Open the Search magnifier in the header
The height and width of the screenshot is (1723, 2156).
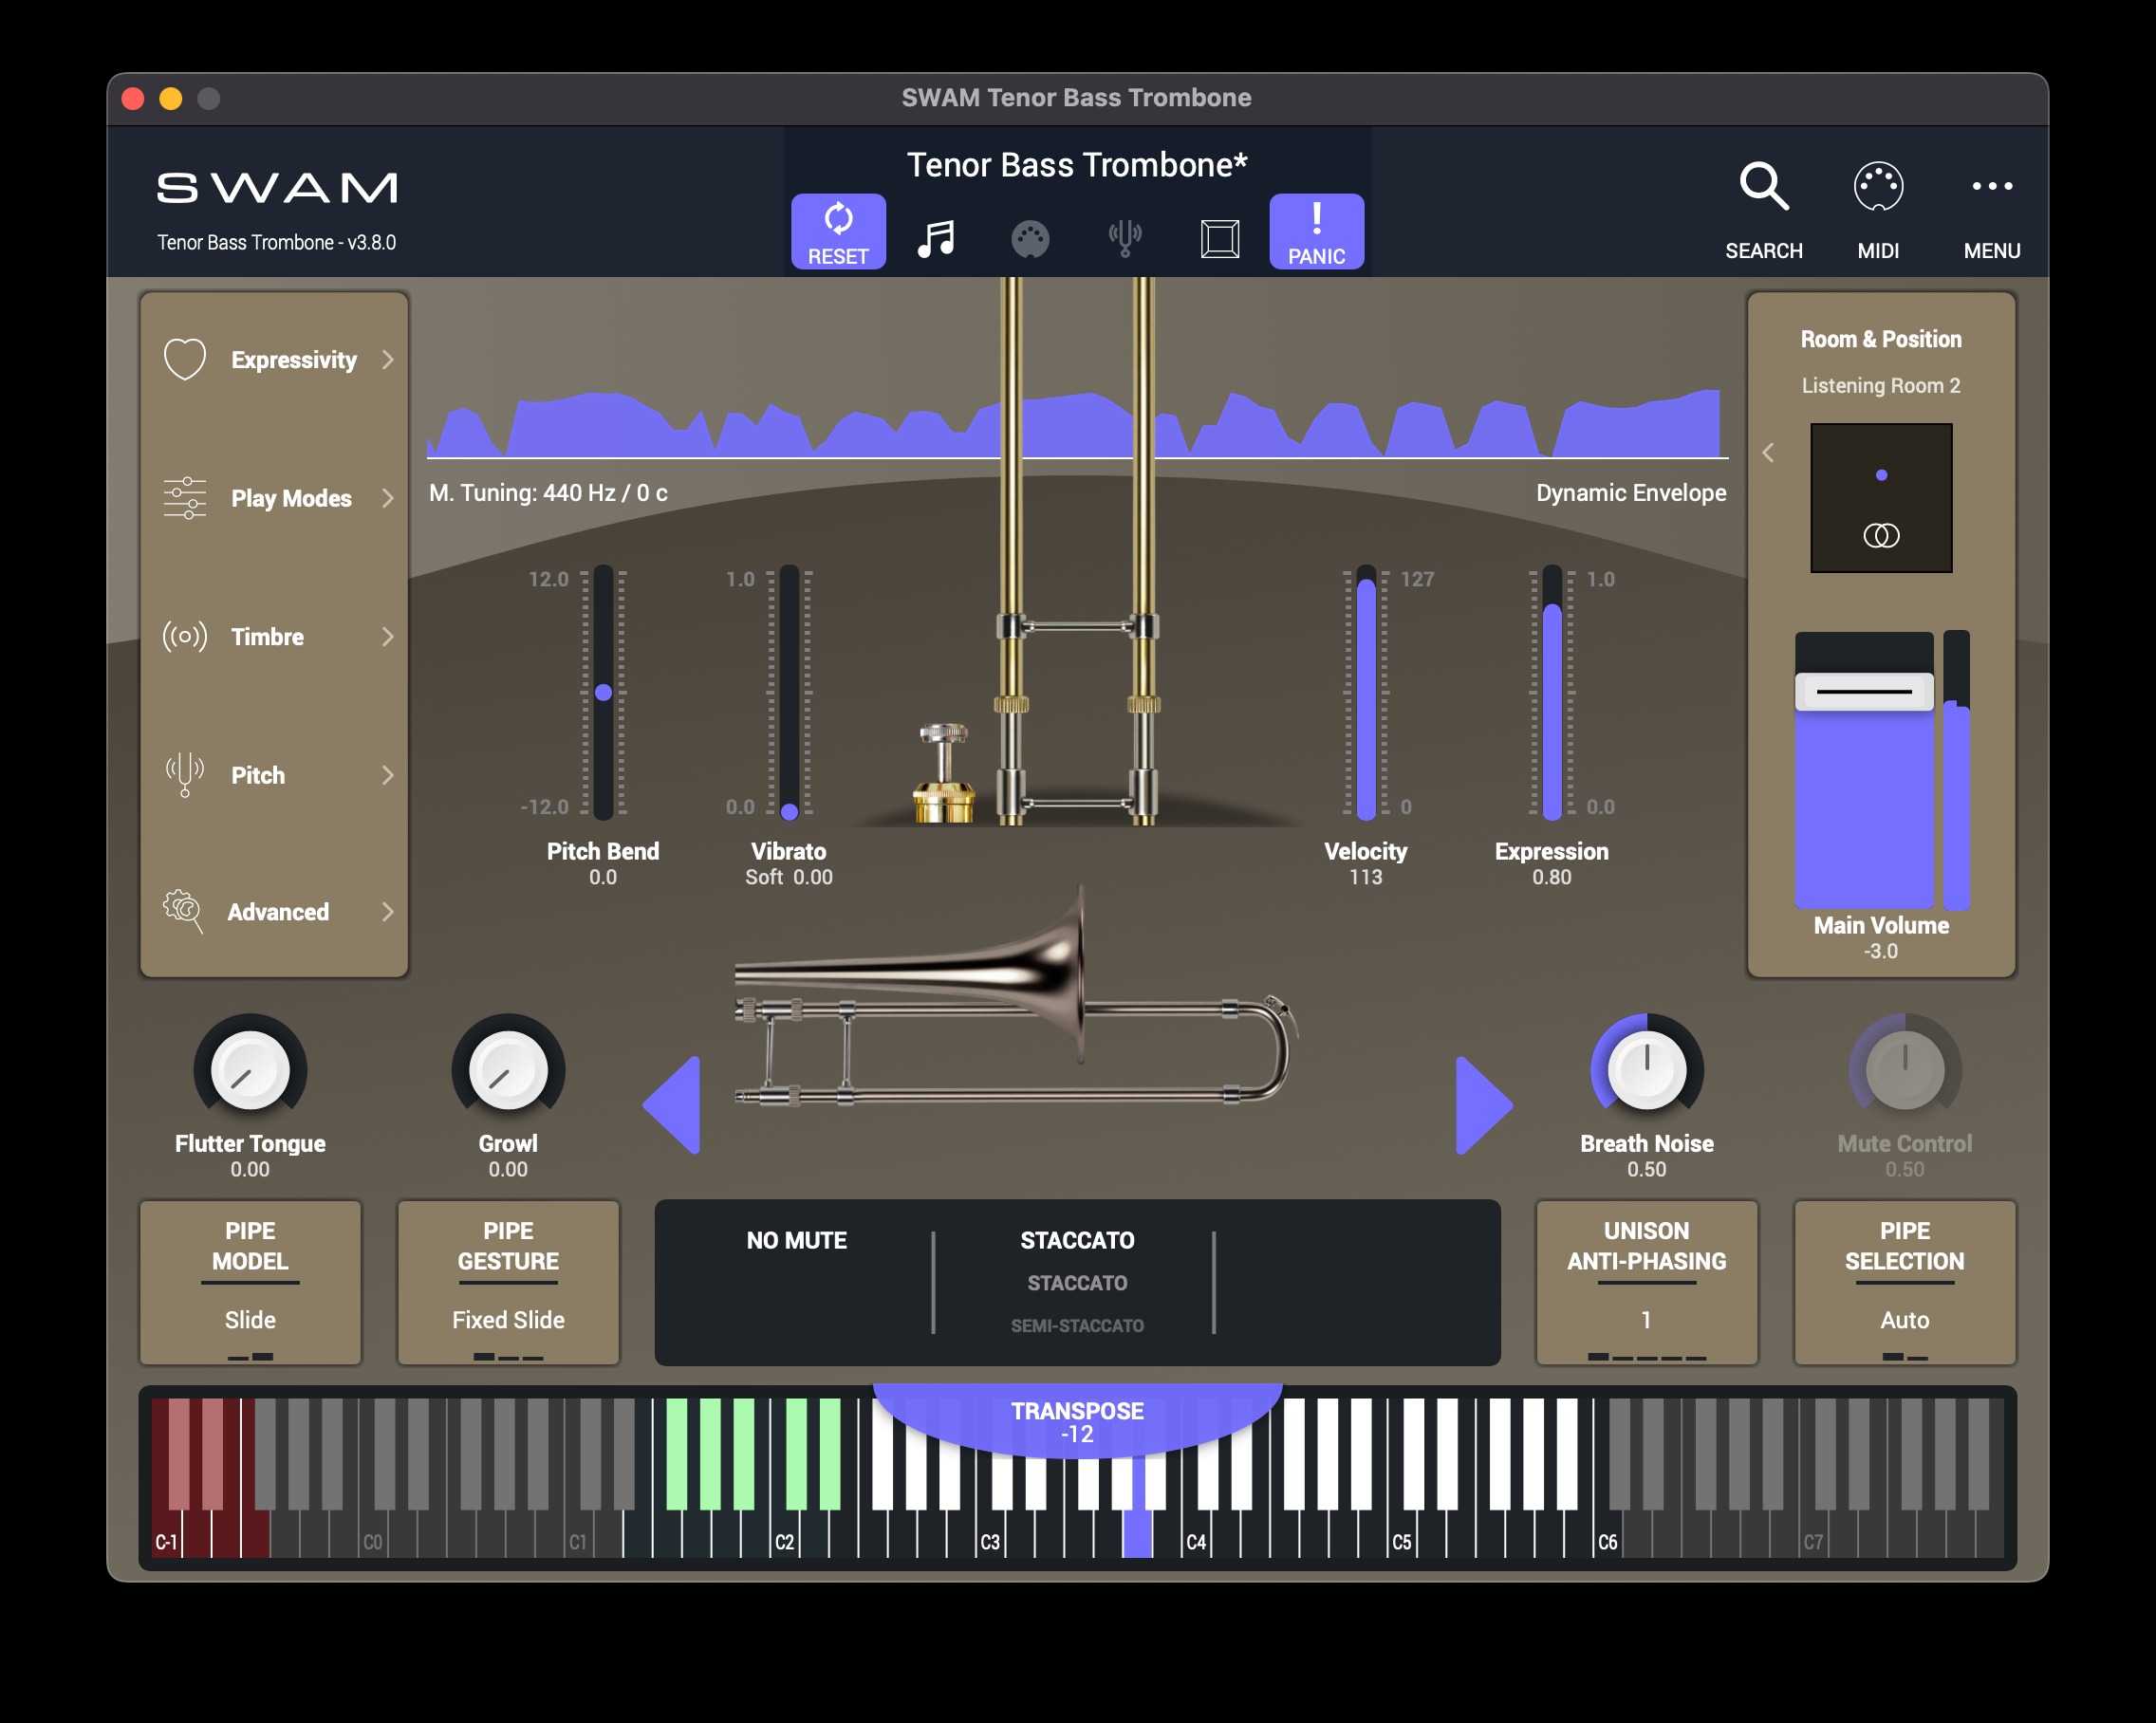(x=1764, y=186)
